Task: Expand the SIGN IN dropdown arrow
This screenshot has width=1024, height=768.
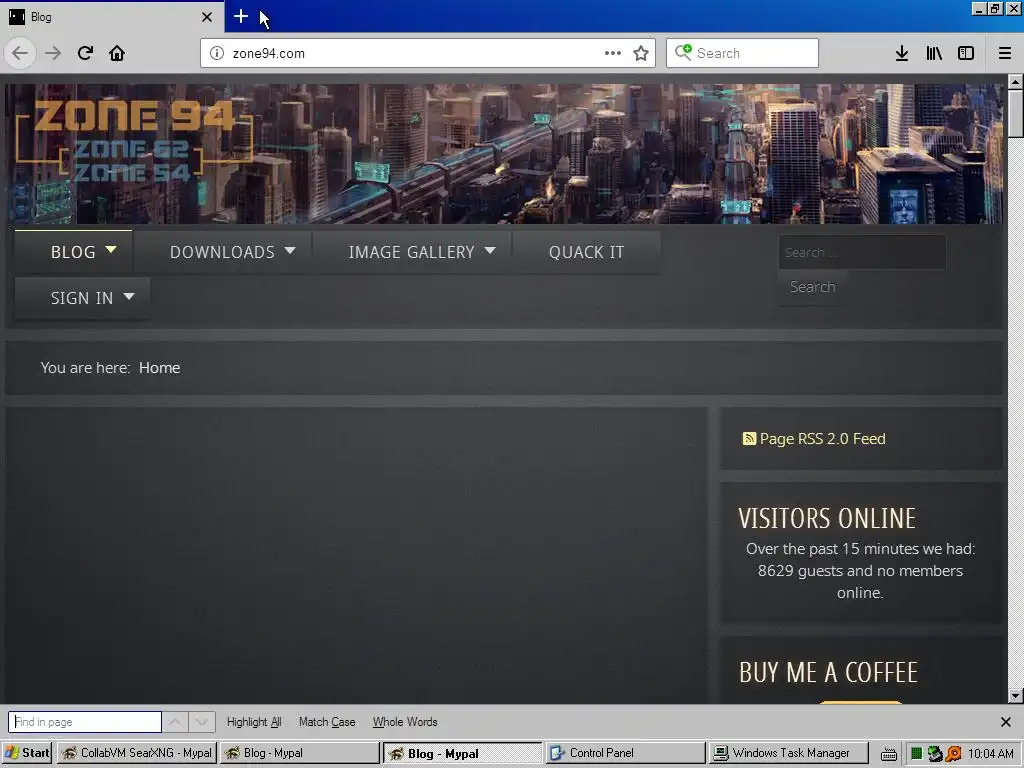Action: tap(129, 296)
